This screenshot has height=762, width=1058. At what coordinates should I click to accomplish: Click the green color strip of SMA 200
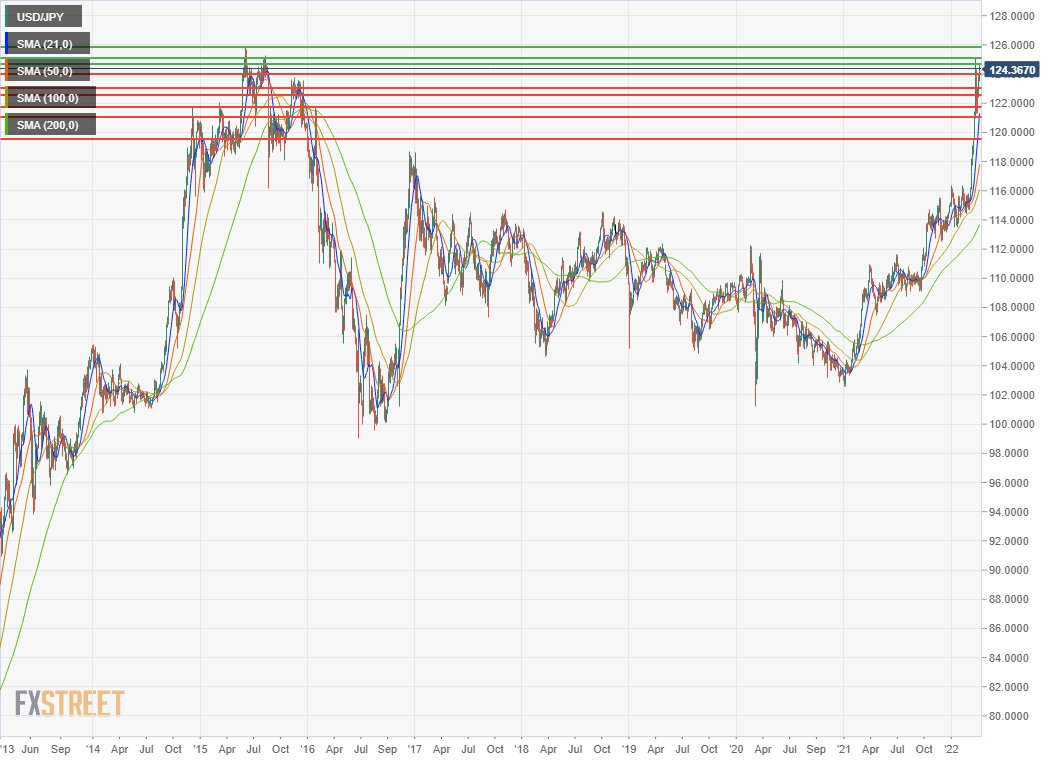point(7,125)
